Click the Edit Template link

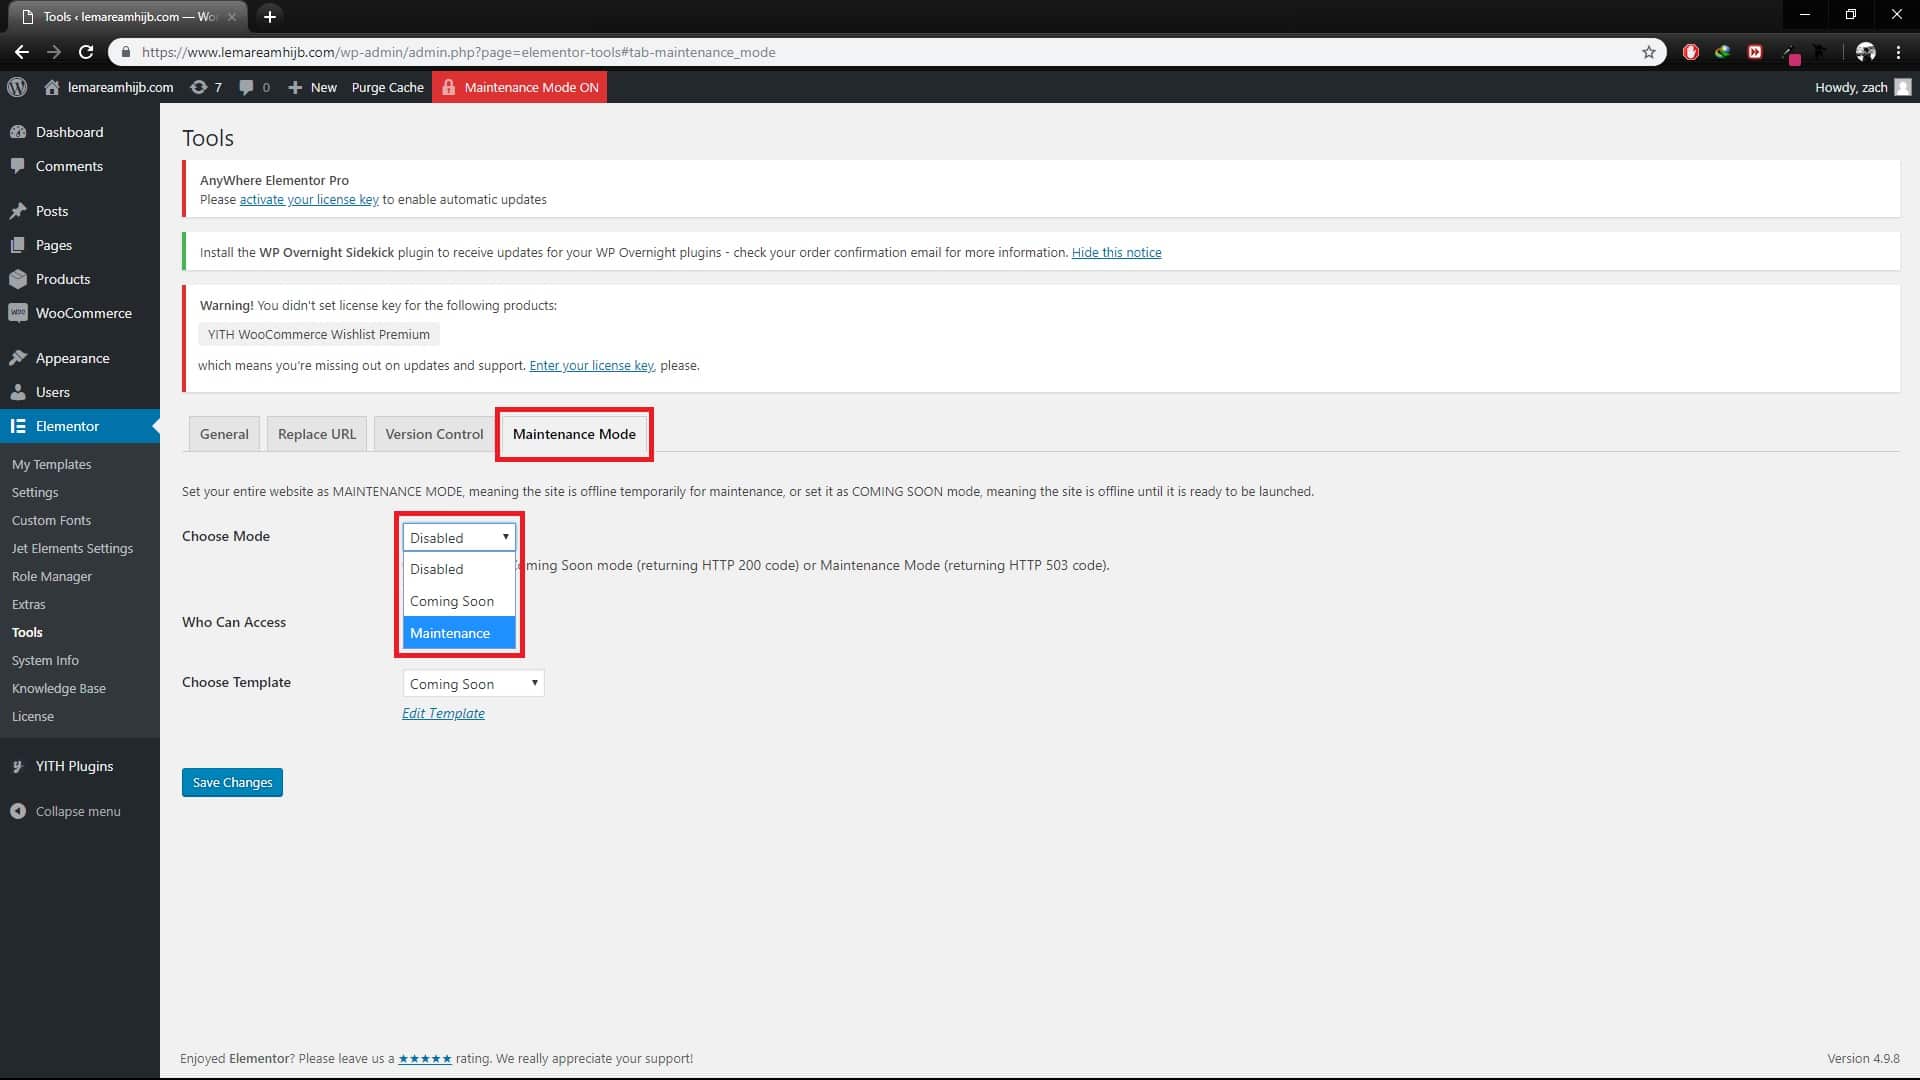pyautogui.click(x=443, y=713)
